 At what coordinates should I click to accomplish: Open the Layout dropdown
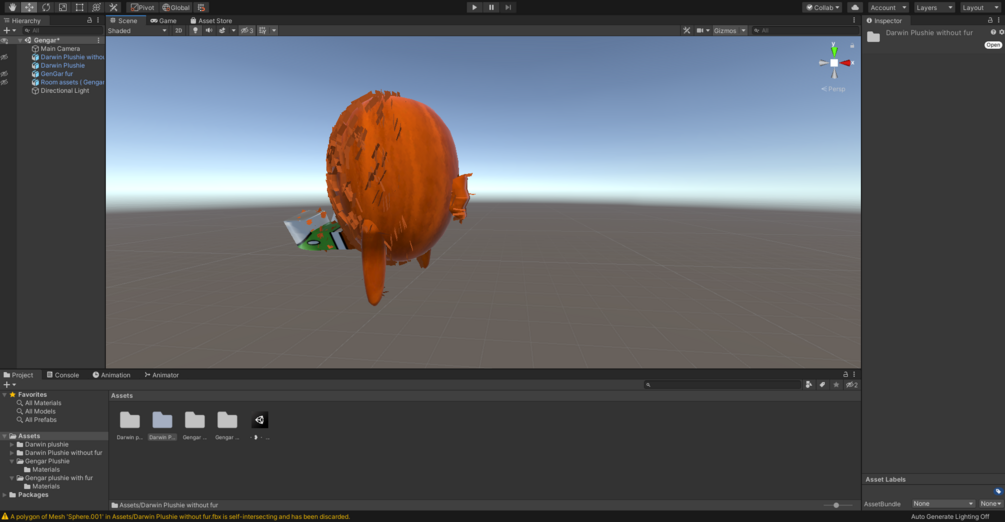pyautogui.click(x=980, y=7)
